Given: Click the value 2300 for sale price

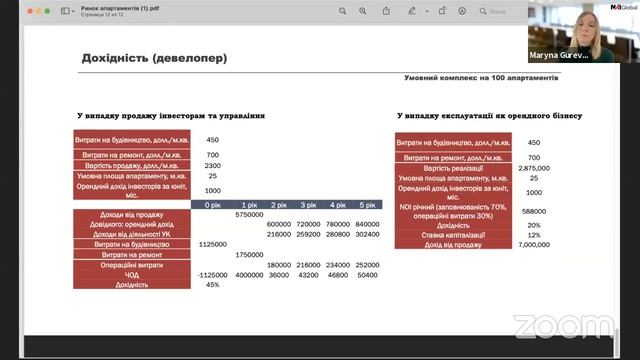Looking at the screenshot, I should [x=213, y=166].
